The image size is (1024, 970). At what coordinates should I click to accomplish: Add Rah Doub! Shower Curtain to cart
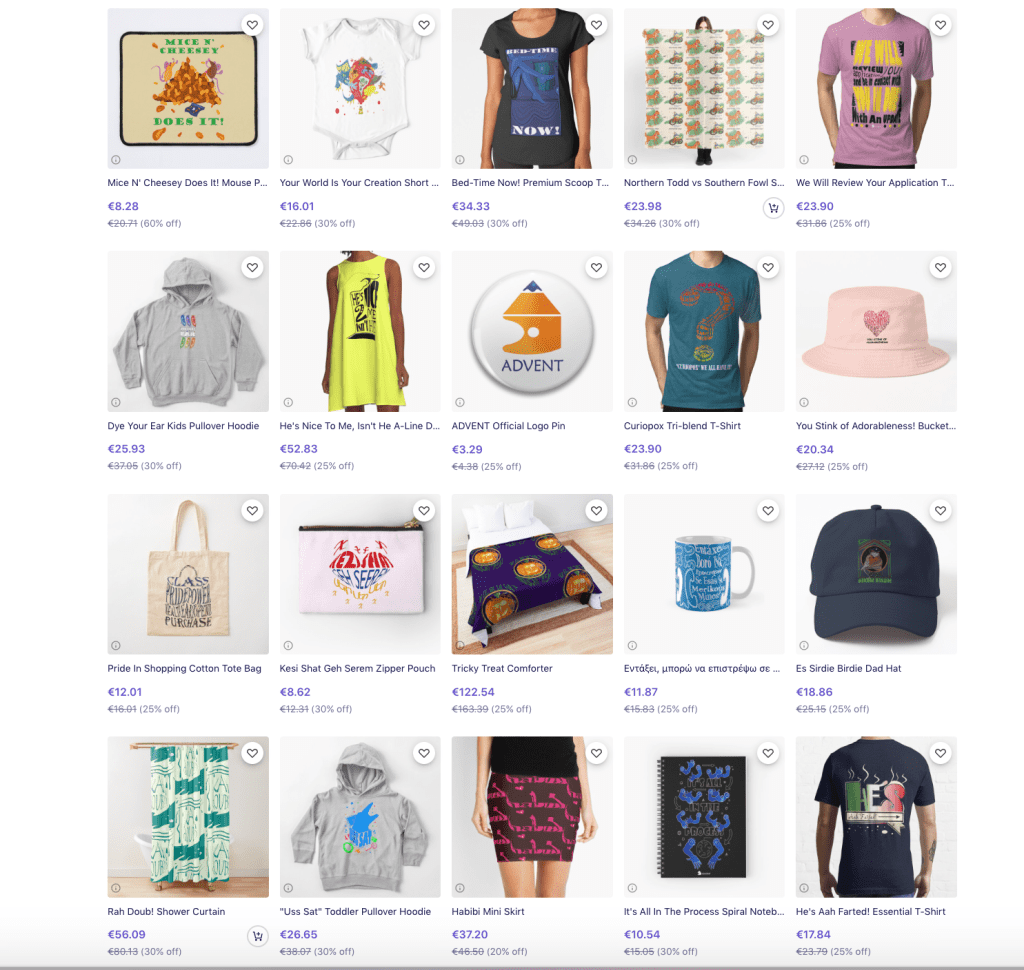point(257,936)
